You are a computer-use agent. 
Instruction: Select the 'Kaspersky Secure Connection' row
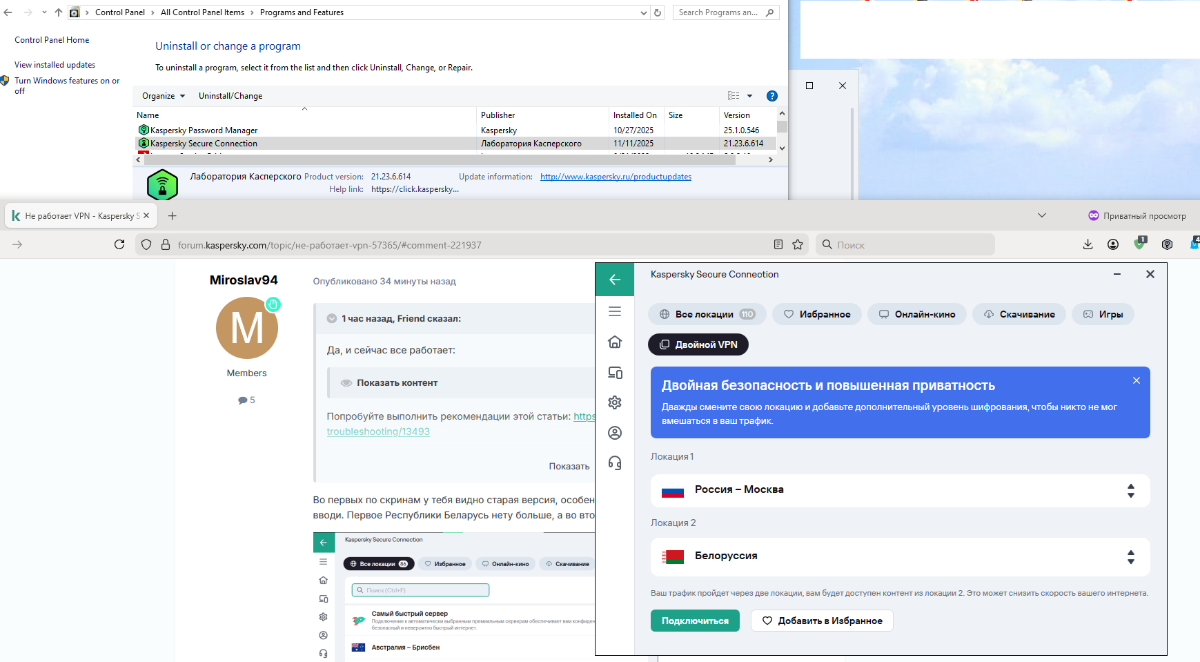455,143
